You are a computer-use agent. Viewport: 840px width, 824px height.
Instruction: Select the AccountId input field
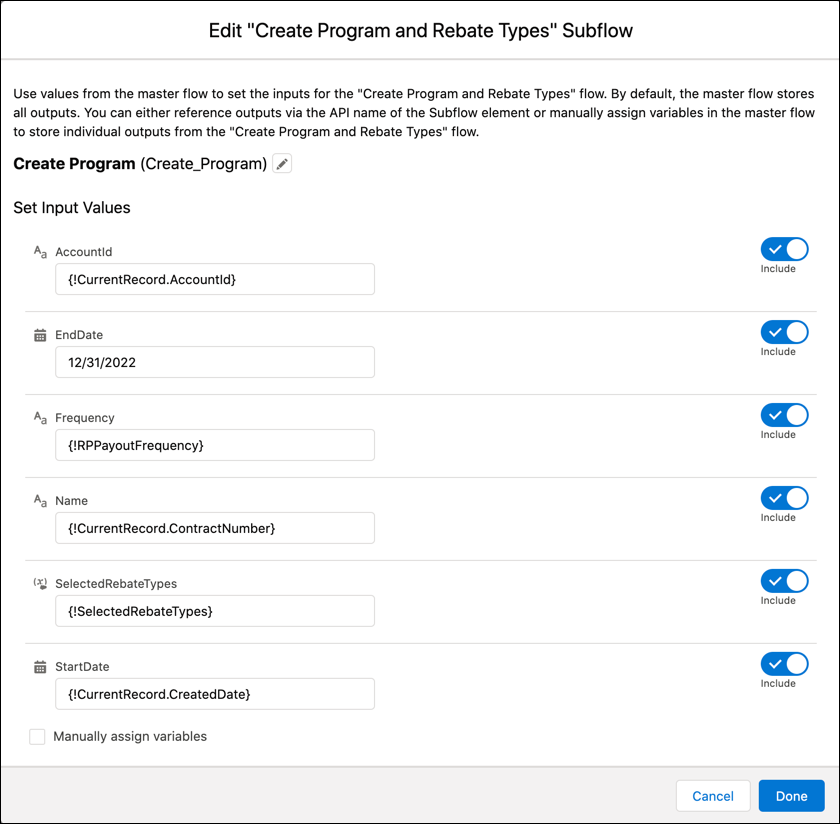pos(214,279)
